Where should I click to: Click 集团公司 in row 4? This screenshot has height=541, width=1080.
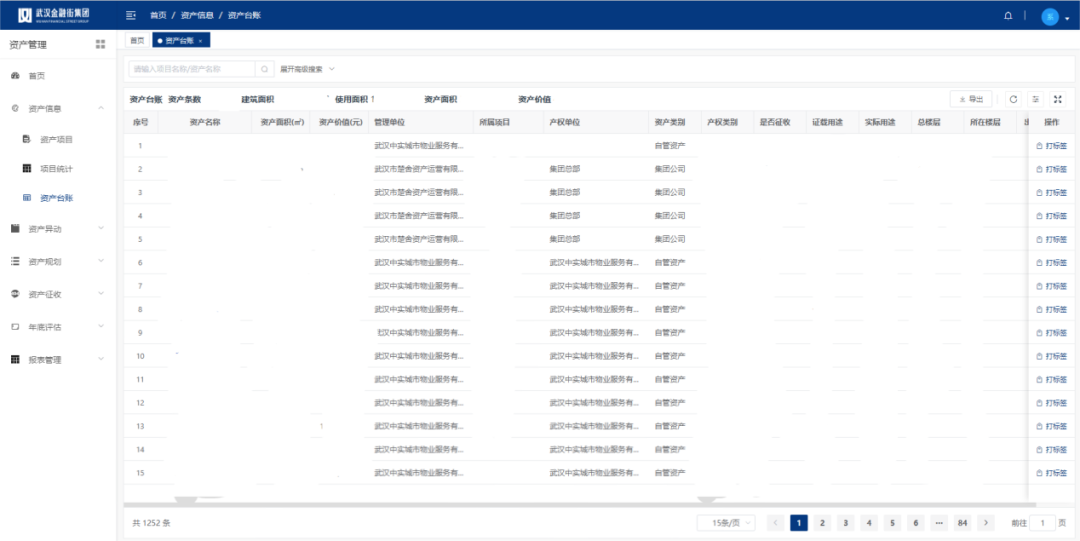pyautogui.click(x=670, y=216)
